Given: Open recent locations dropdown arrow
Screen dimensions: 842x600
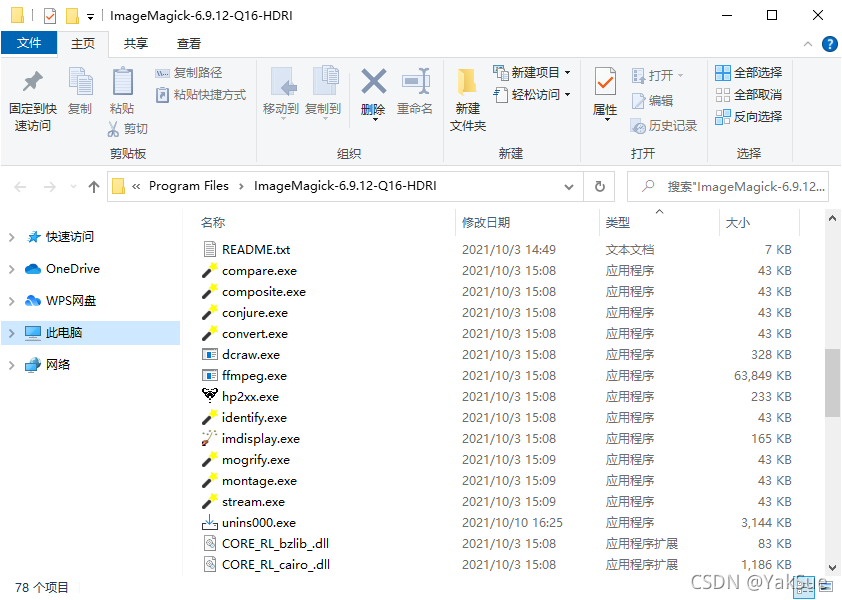Looking at the screenshot, I should click(74, 187).
